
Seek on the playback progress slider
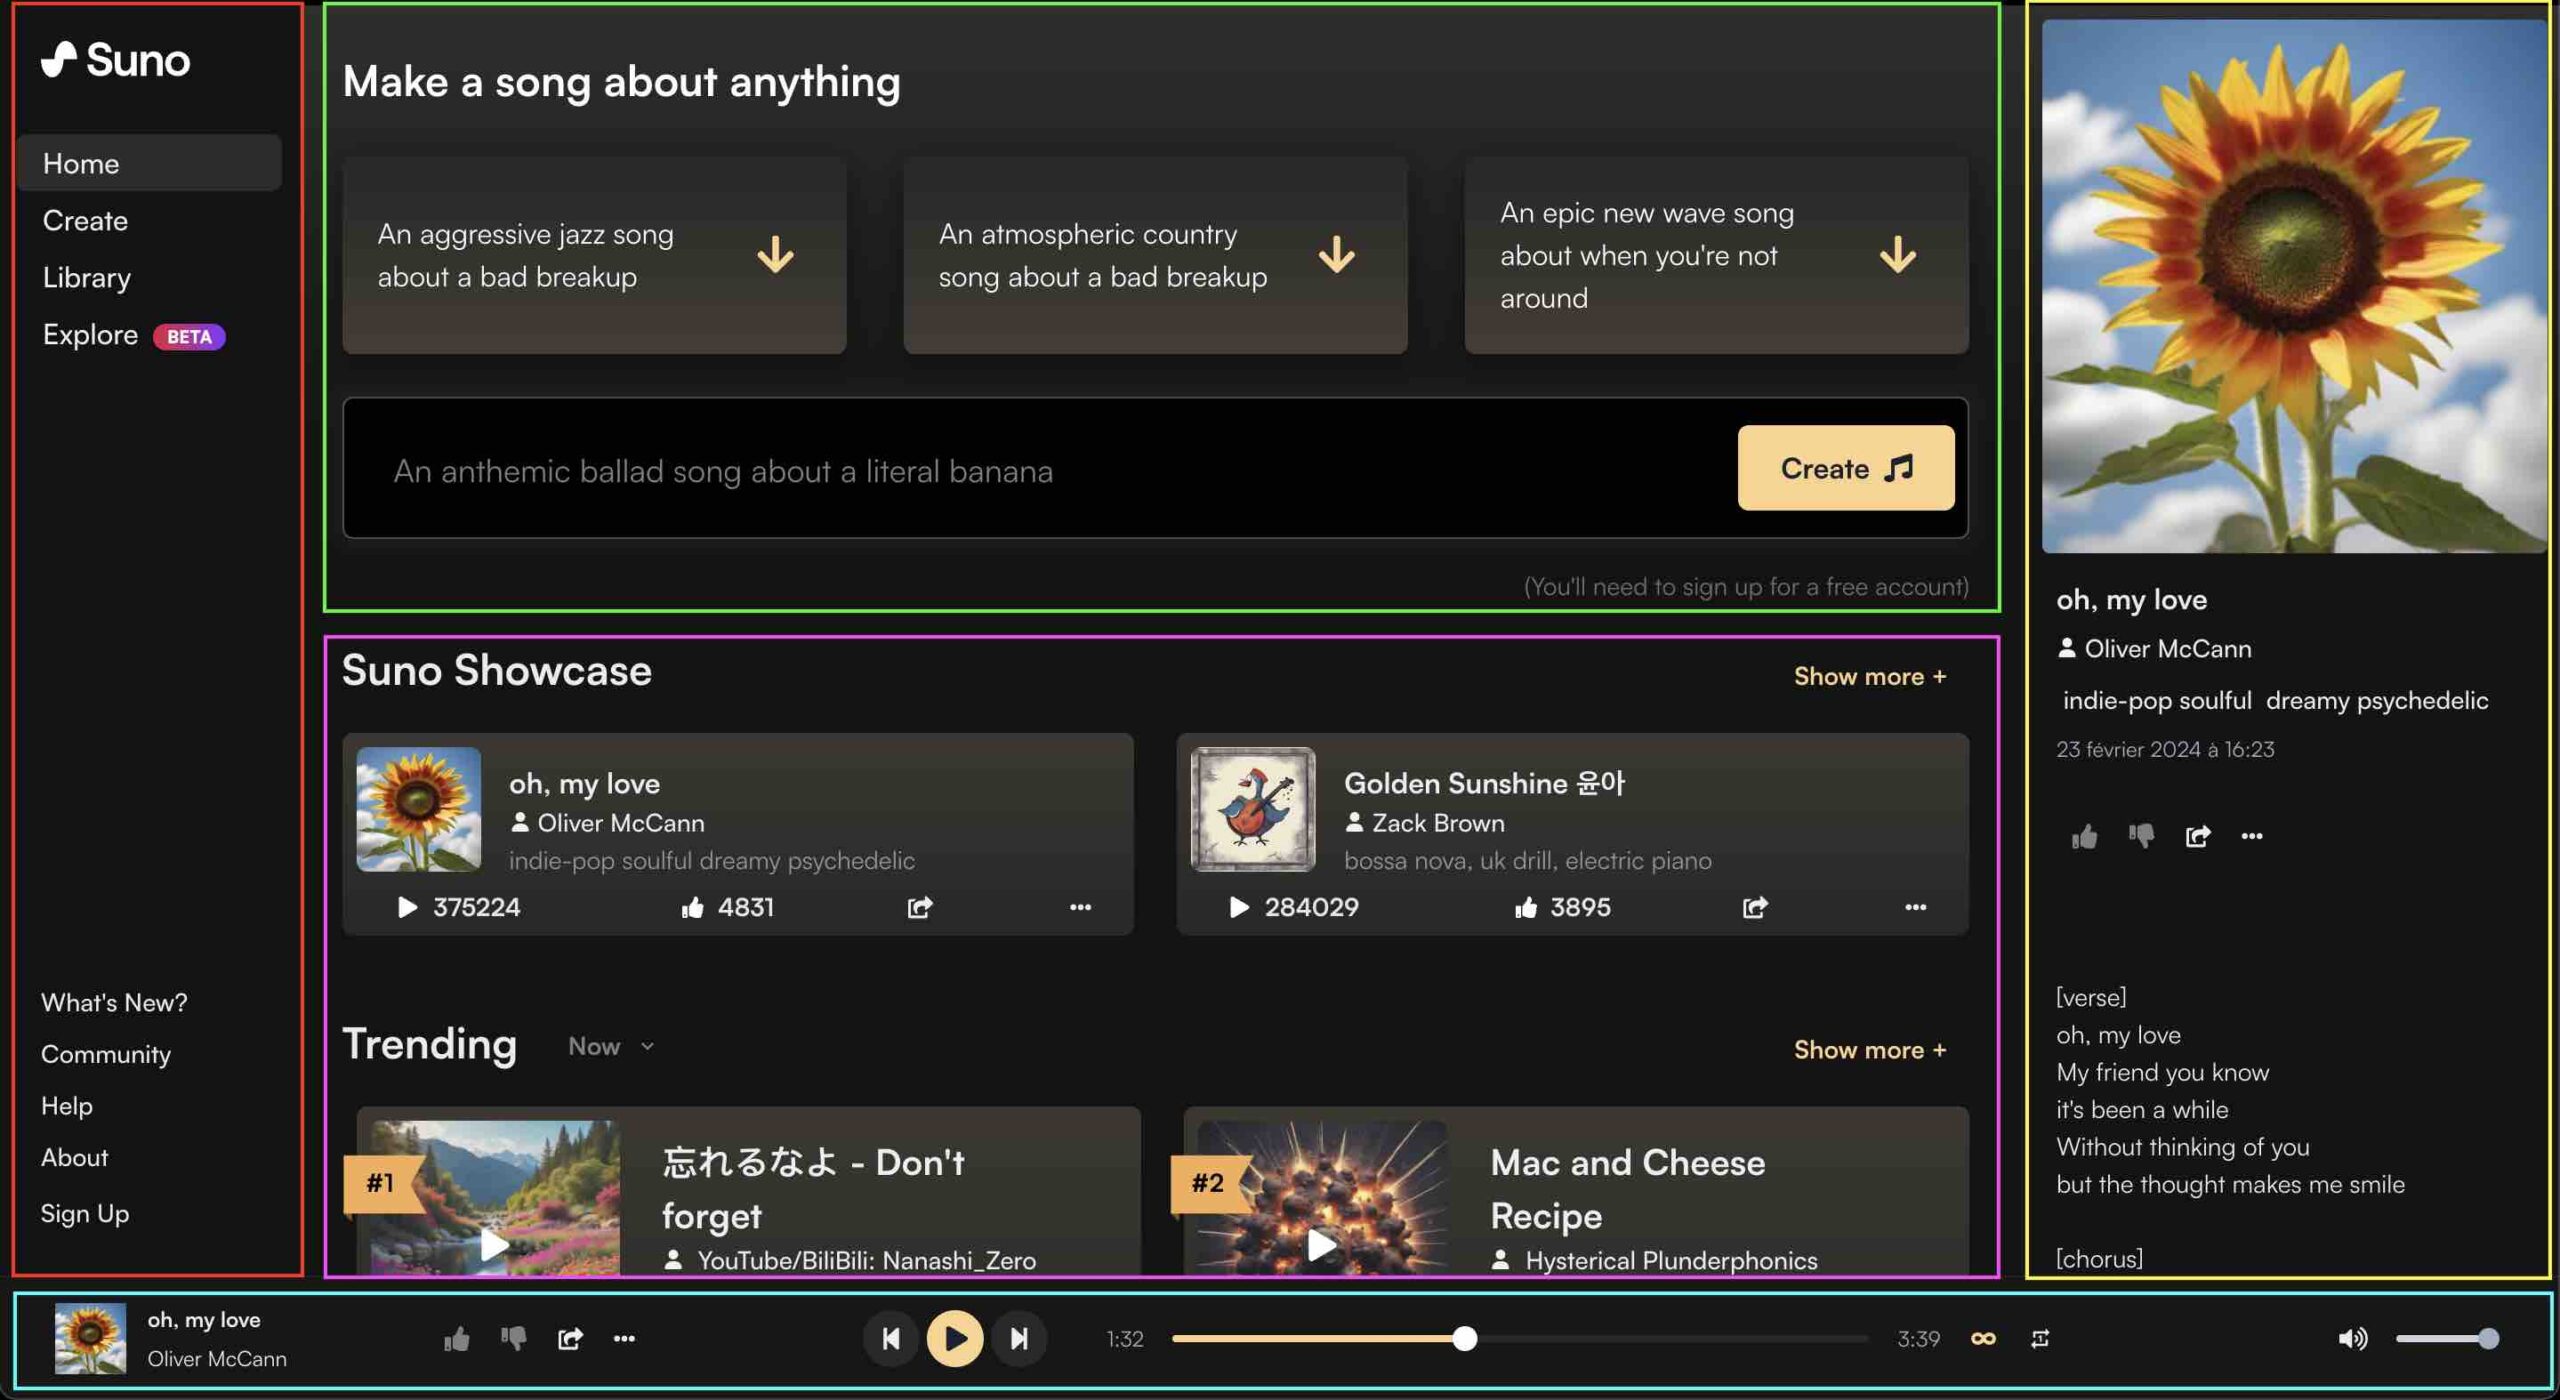click(x=1520, y=1338)
